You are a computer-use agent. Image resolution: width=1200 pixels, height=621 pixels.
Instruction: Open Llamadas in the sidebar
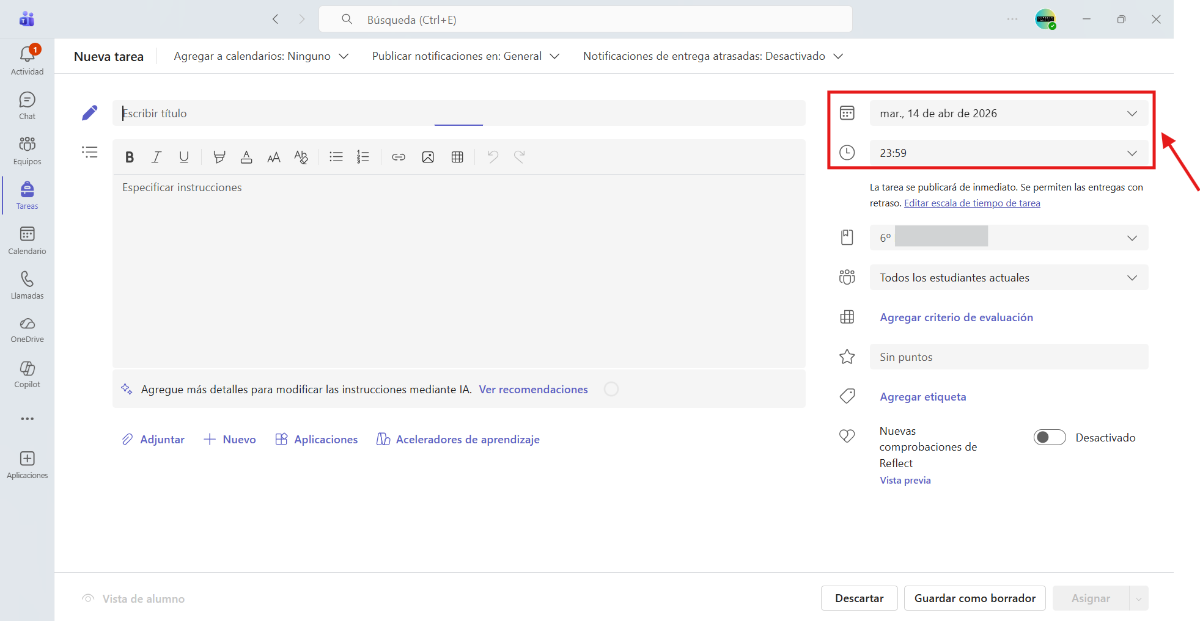pyautogui.click(x=27, y=285)
